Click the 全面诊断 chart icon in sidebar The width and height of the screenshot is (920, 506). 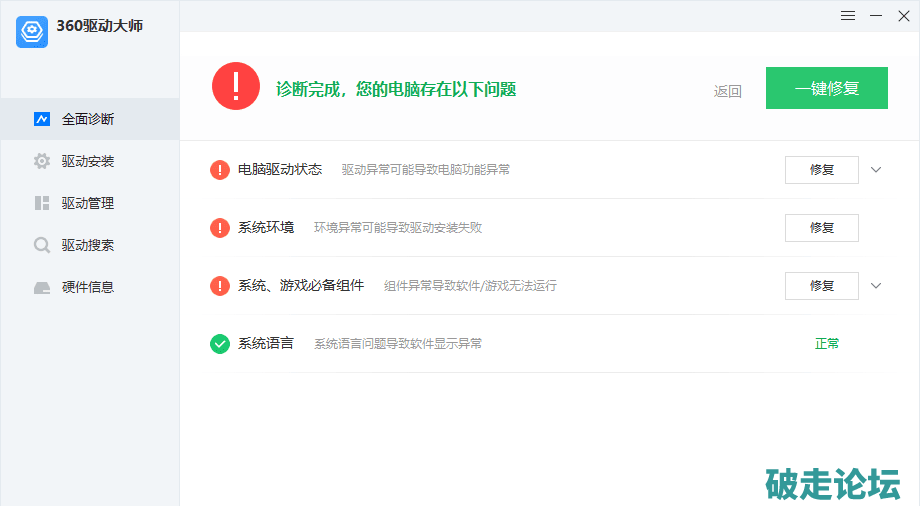(x=42, y=119)
